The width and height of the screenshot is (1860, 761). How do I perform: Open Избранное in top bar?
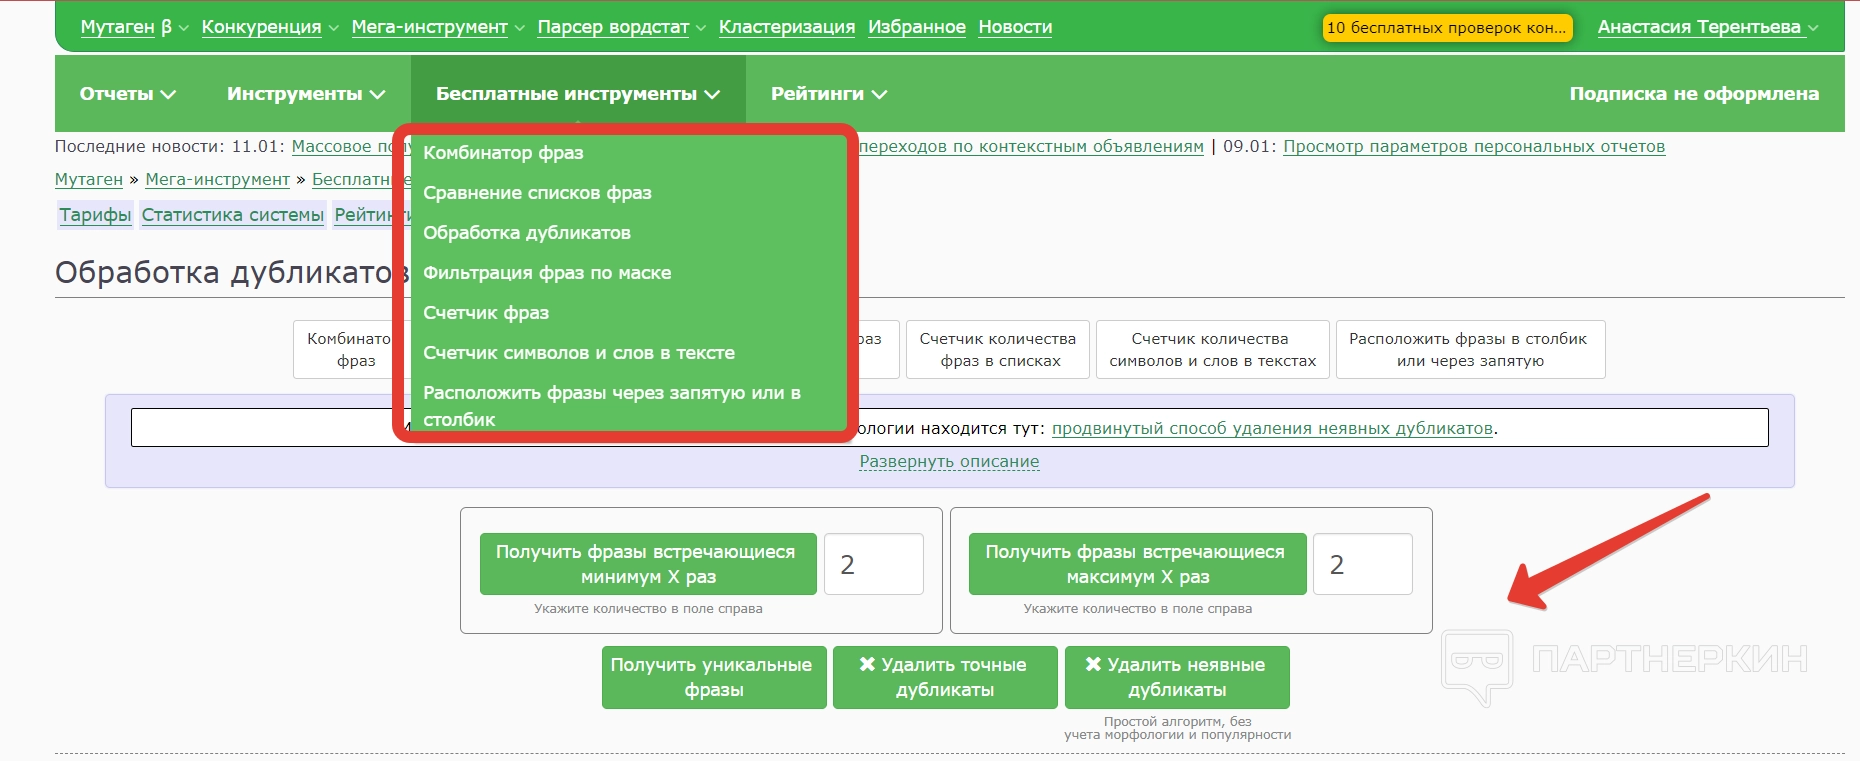[917, 27]
